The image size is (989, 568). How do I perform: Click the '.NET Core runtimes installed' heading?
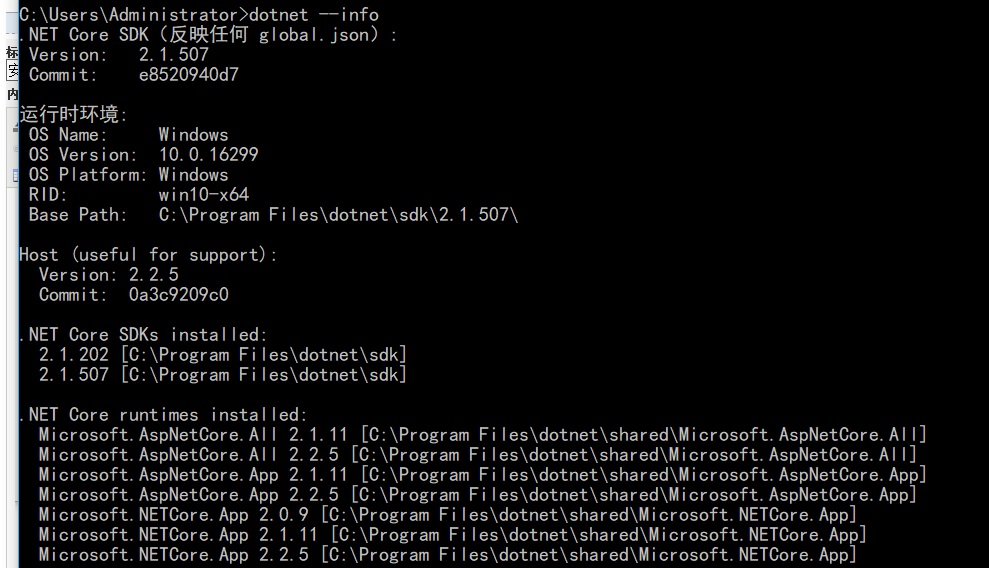coord(163,414)
